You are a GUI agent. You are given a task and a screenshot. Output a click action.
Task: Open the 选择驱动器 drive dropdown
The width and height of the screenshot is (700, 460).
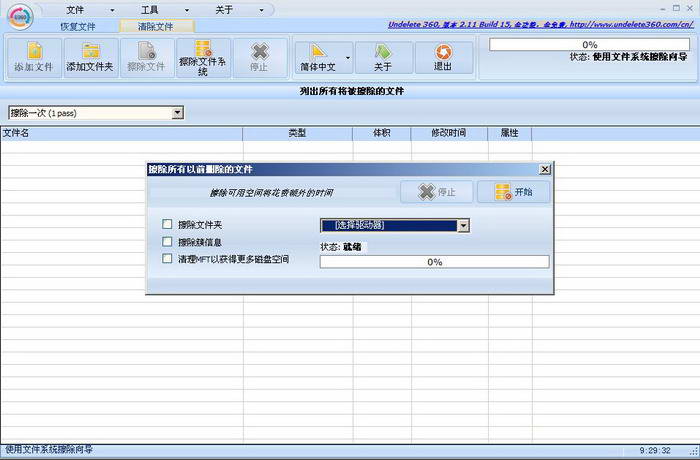tap(463, 226)
